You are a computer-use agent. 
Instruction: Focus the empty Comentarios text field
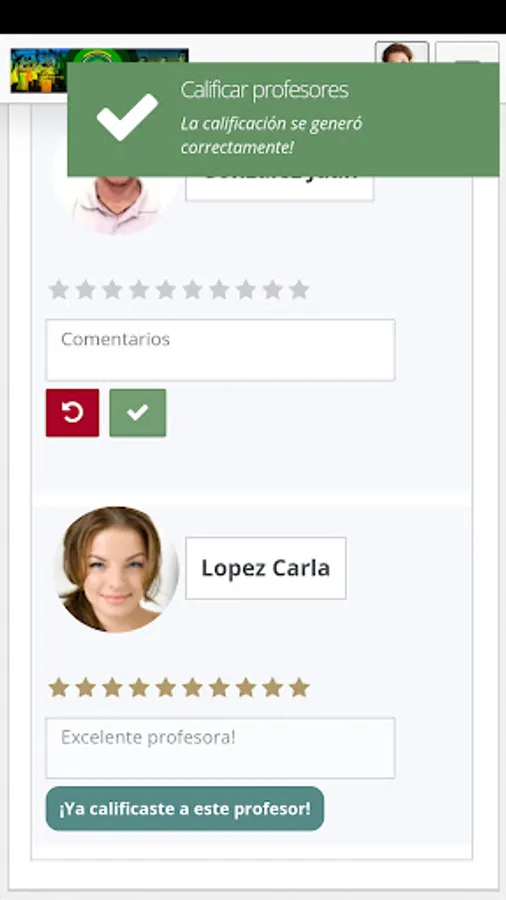(220, 350)
